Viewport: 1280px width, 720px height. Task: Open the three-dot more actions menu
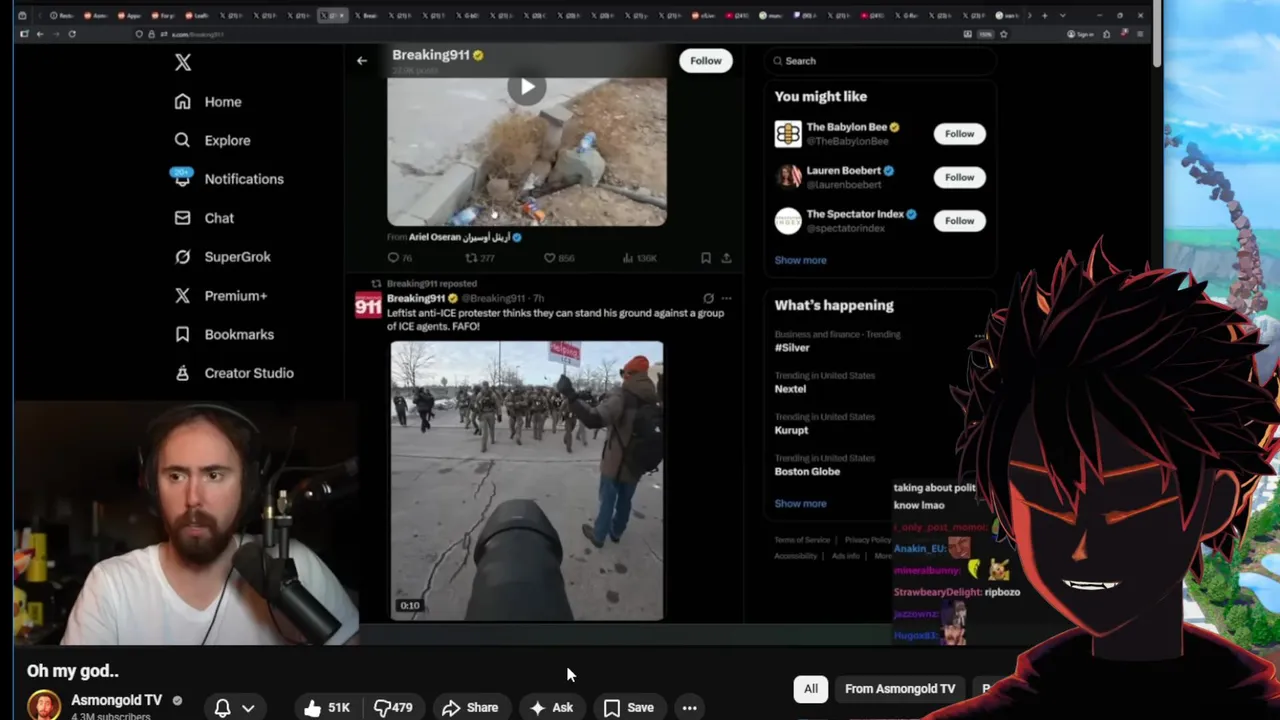(689, 708)
